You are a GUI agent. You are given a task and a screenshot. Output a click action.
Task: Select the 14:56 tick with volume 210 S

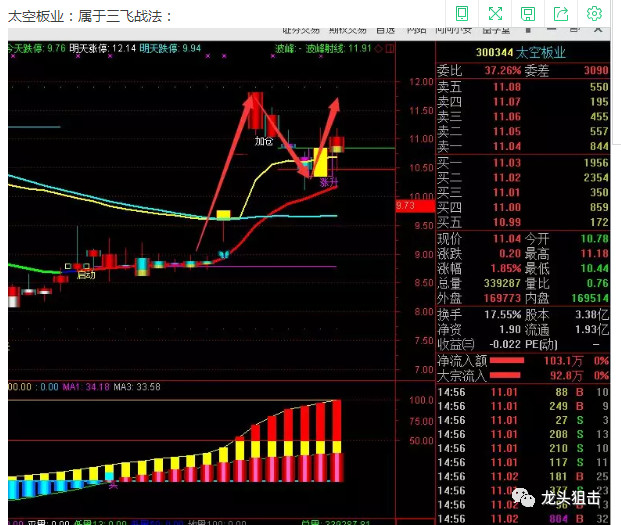pos(523,448)
